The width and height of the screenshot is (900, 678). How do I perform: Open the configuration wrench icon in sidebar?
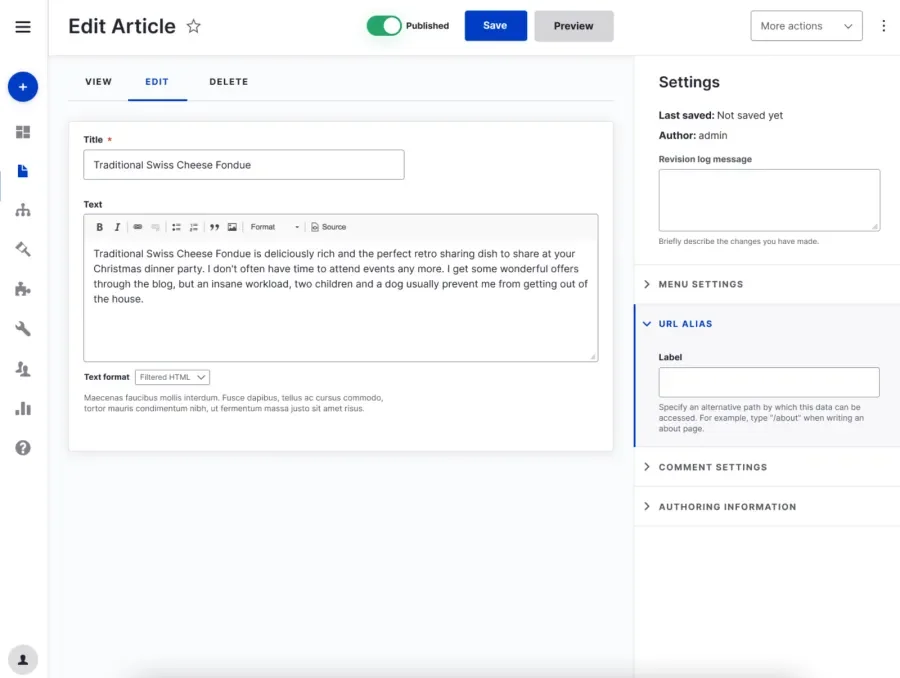pyautogui.click(x=23, y=328)
